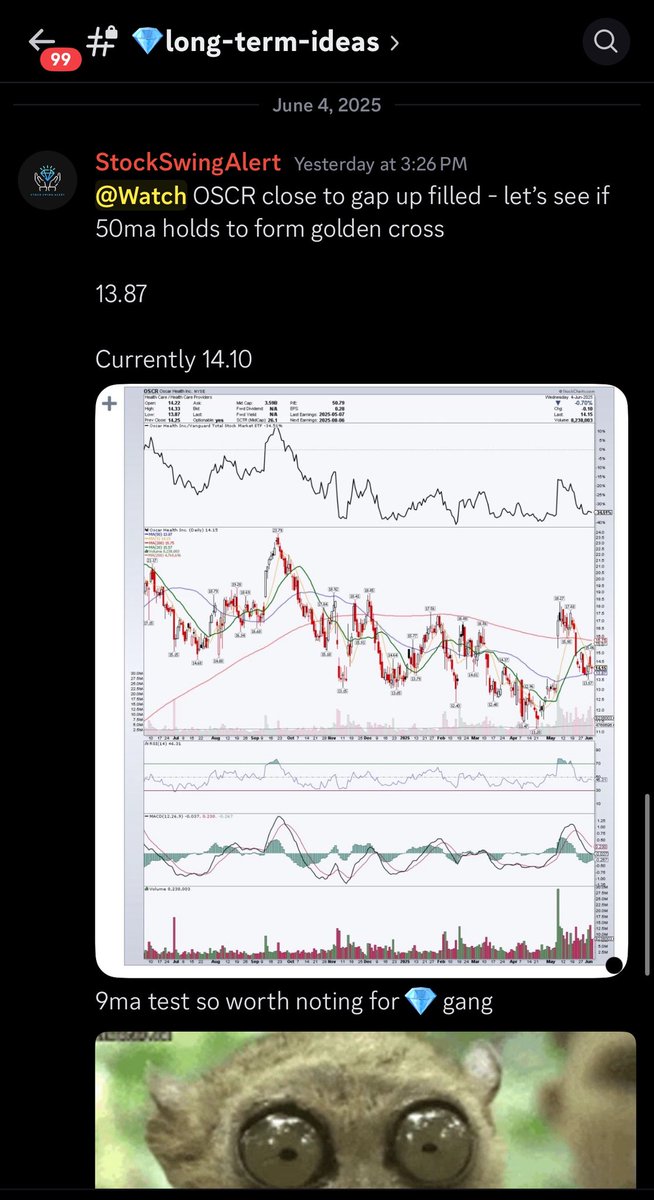
Task: Tap the "Yesterday at 3:26 PM" timestamp
Action: (380, 164)
